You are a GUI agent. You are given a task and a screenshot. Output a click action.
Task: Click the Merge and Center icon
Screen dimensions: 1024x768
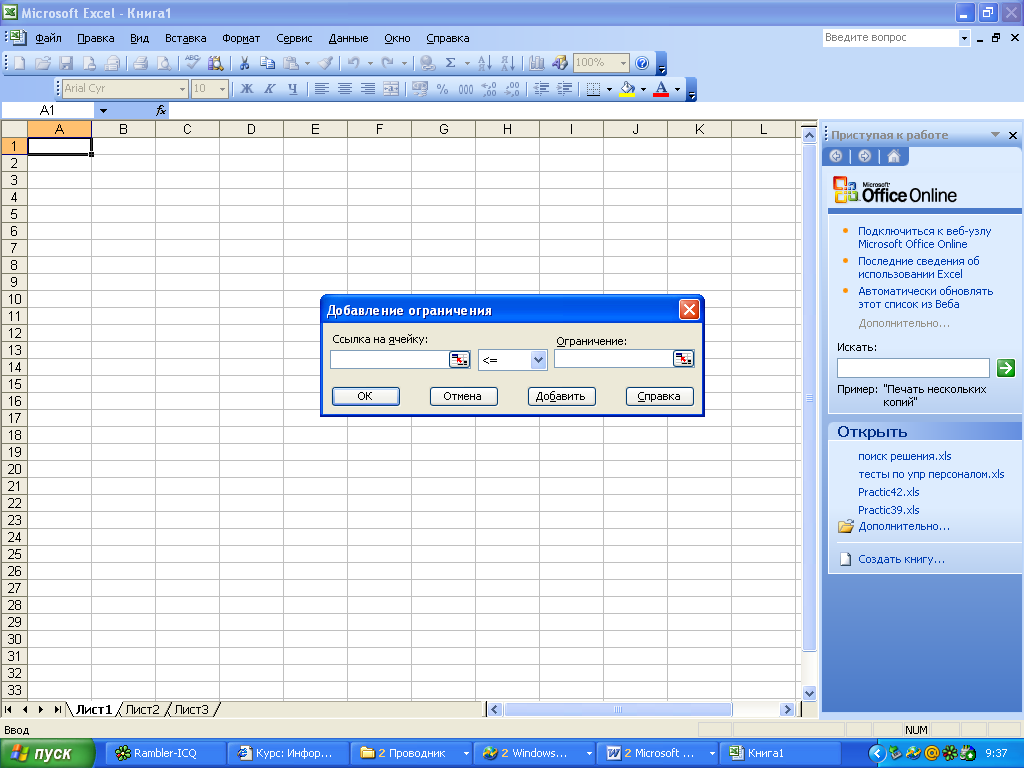tap(391, 88)
